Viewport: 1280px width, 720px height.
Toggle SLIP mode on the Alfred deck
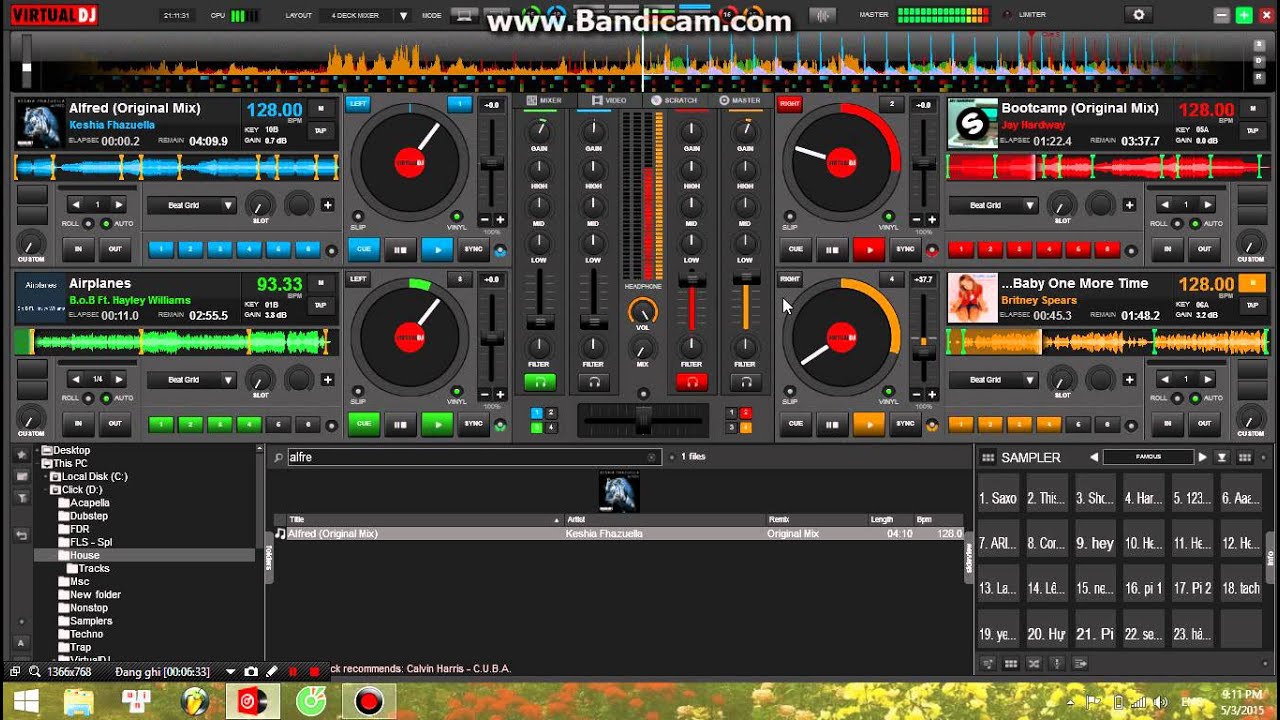tap(357, 217)
